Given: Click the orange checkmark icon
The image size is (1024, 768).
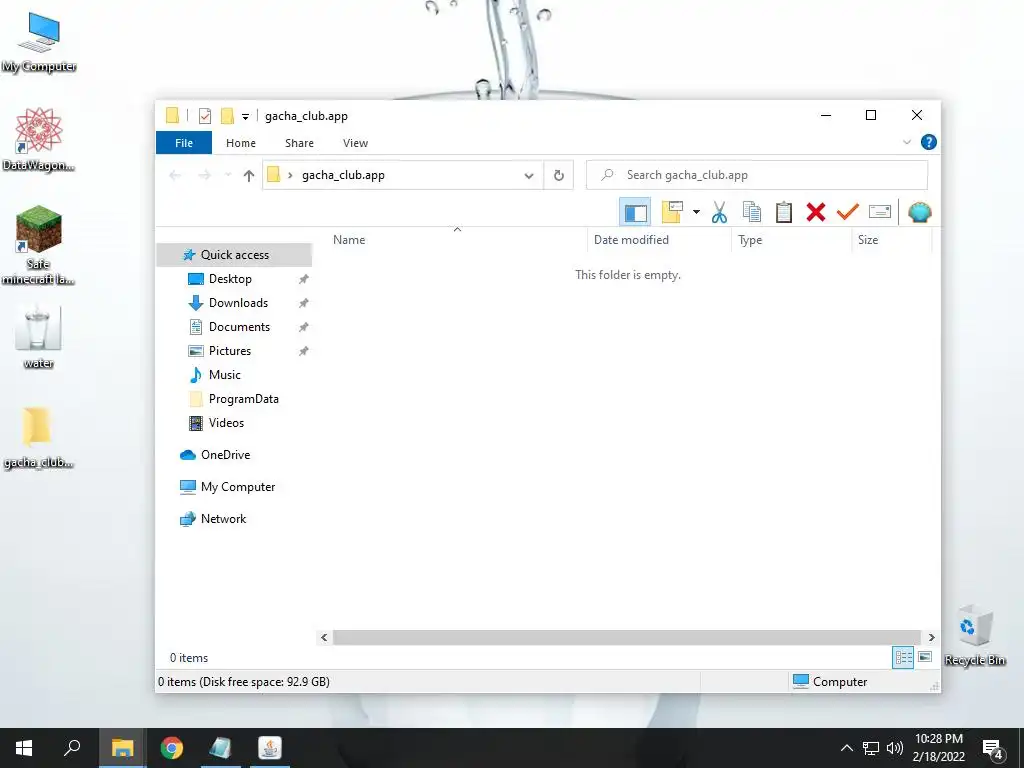Looking at the screenshot, I should (x=848, y=212).
